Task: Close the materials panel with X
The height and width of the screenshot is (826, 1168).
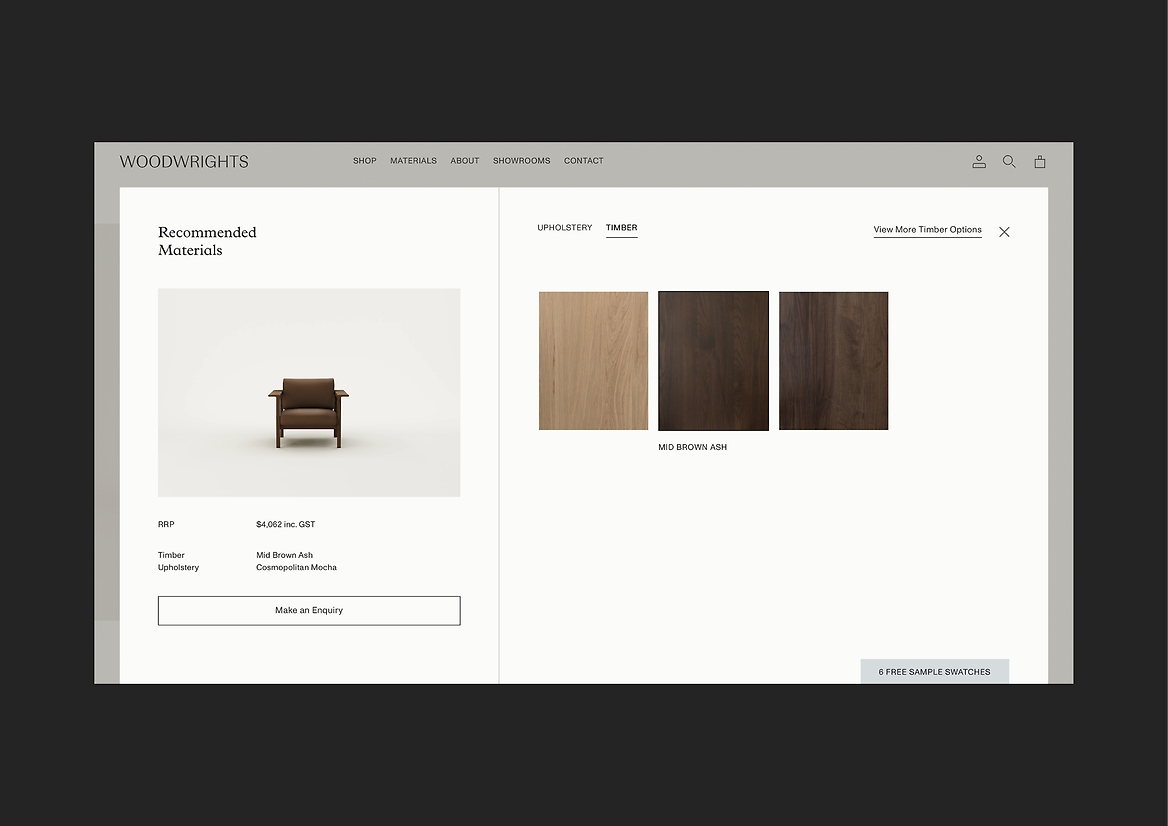Action: pyautogui.click(x=1004, y=232)
